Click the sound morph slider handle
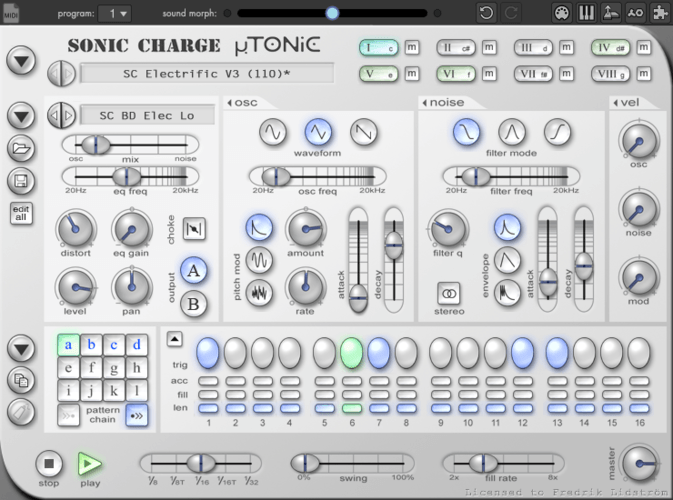The width and height of the screenshot is (673, 500). (332, 13)
